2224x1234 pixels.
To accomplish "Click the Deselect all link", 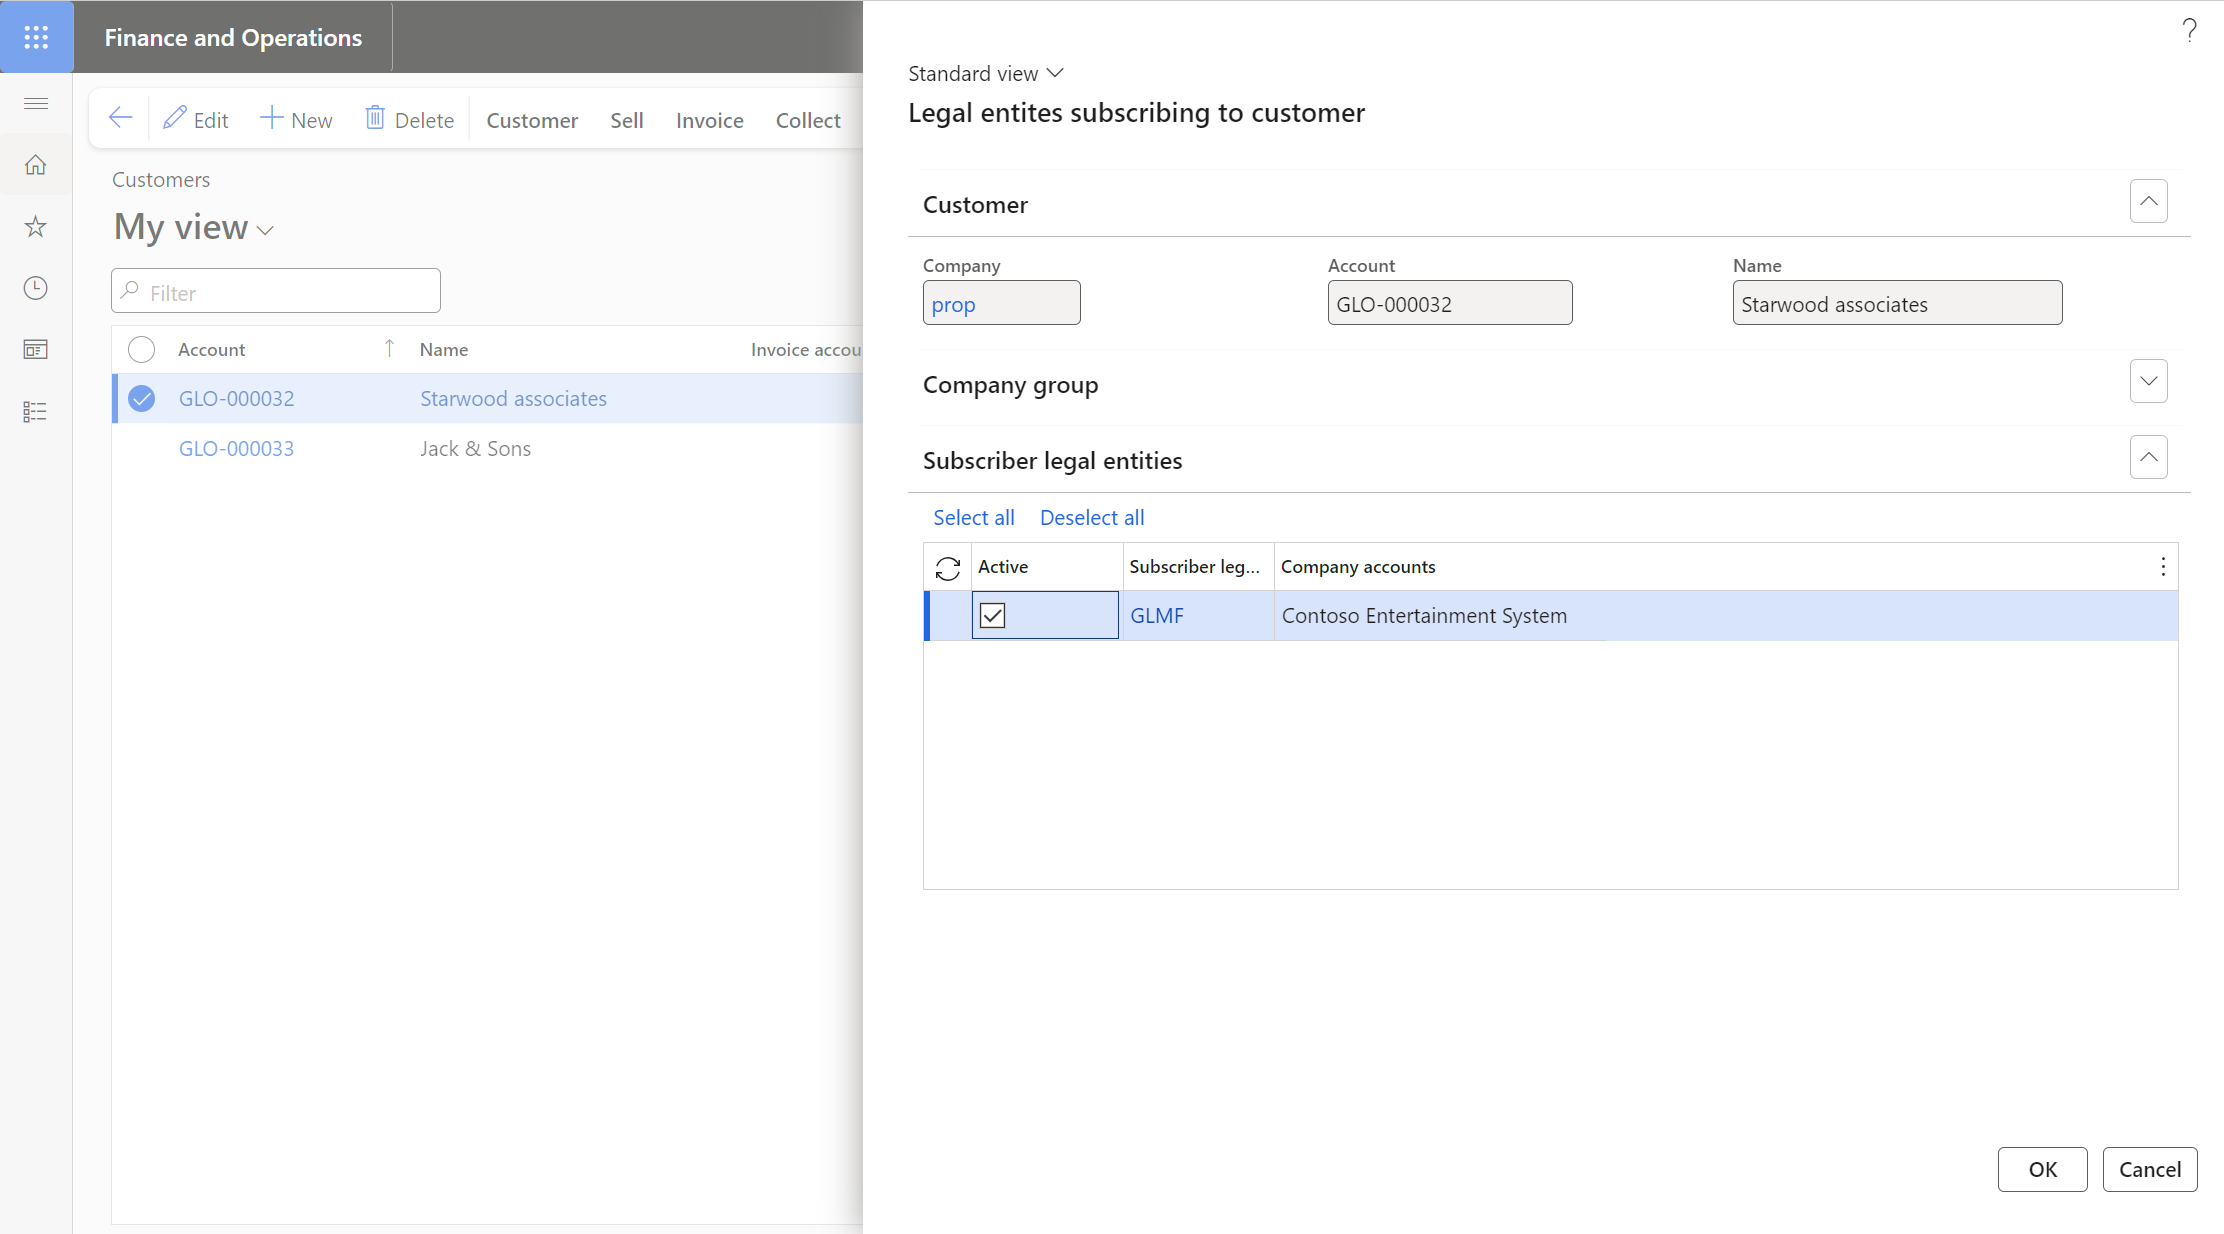I will pos(1092,518).
